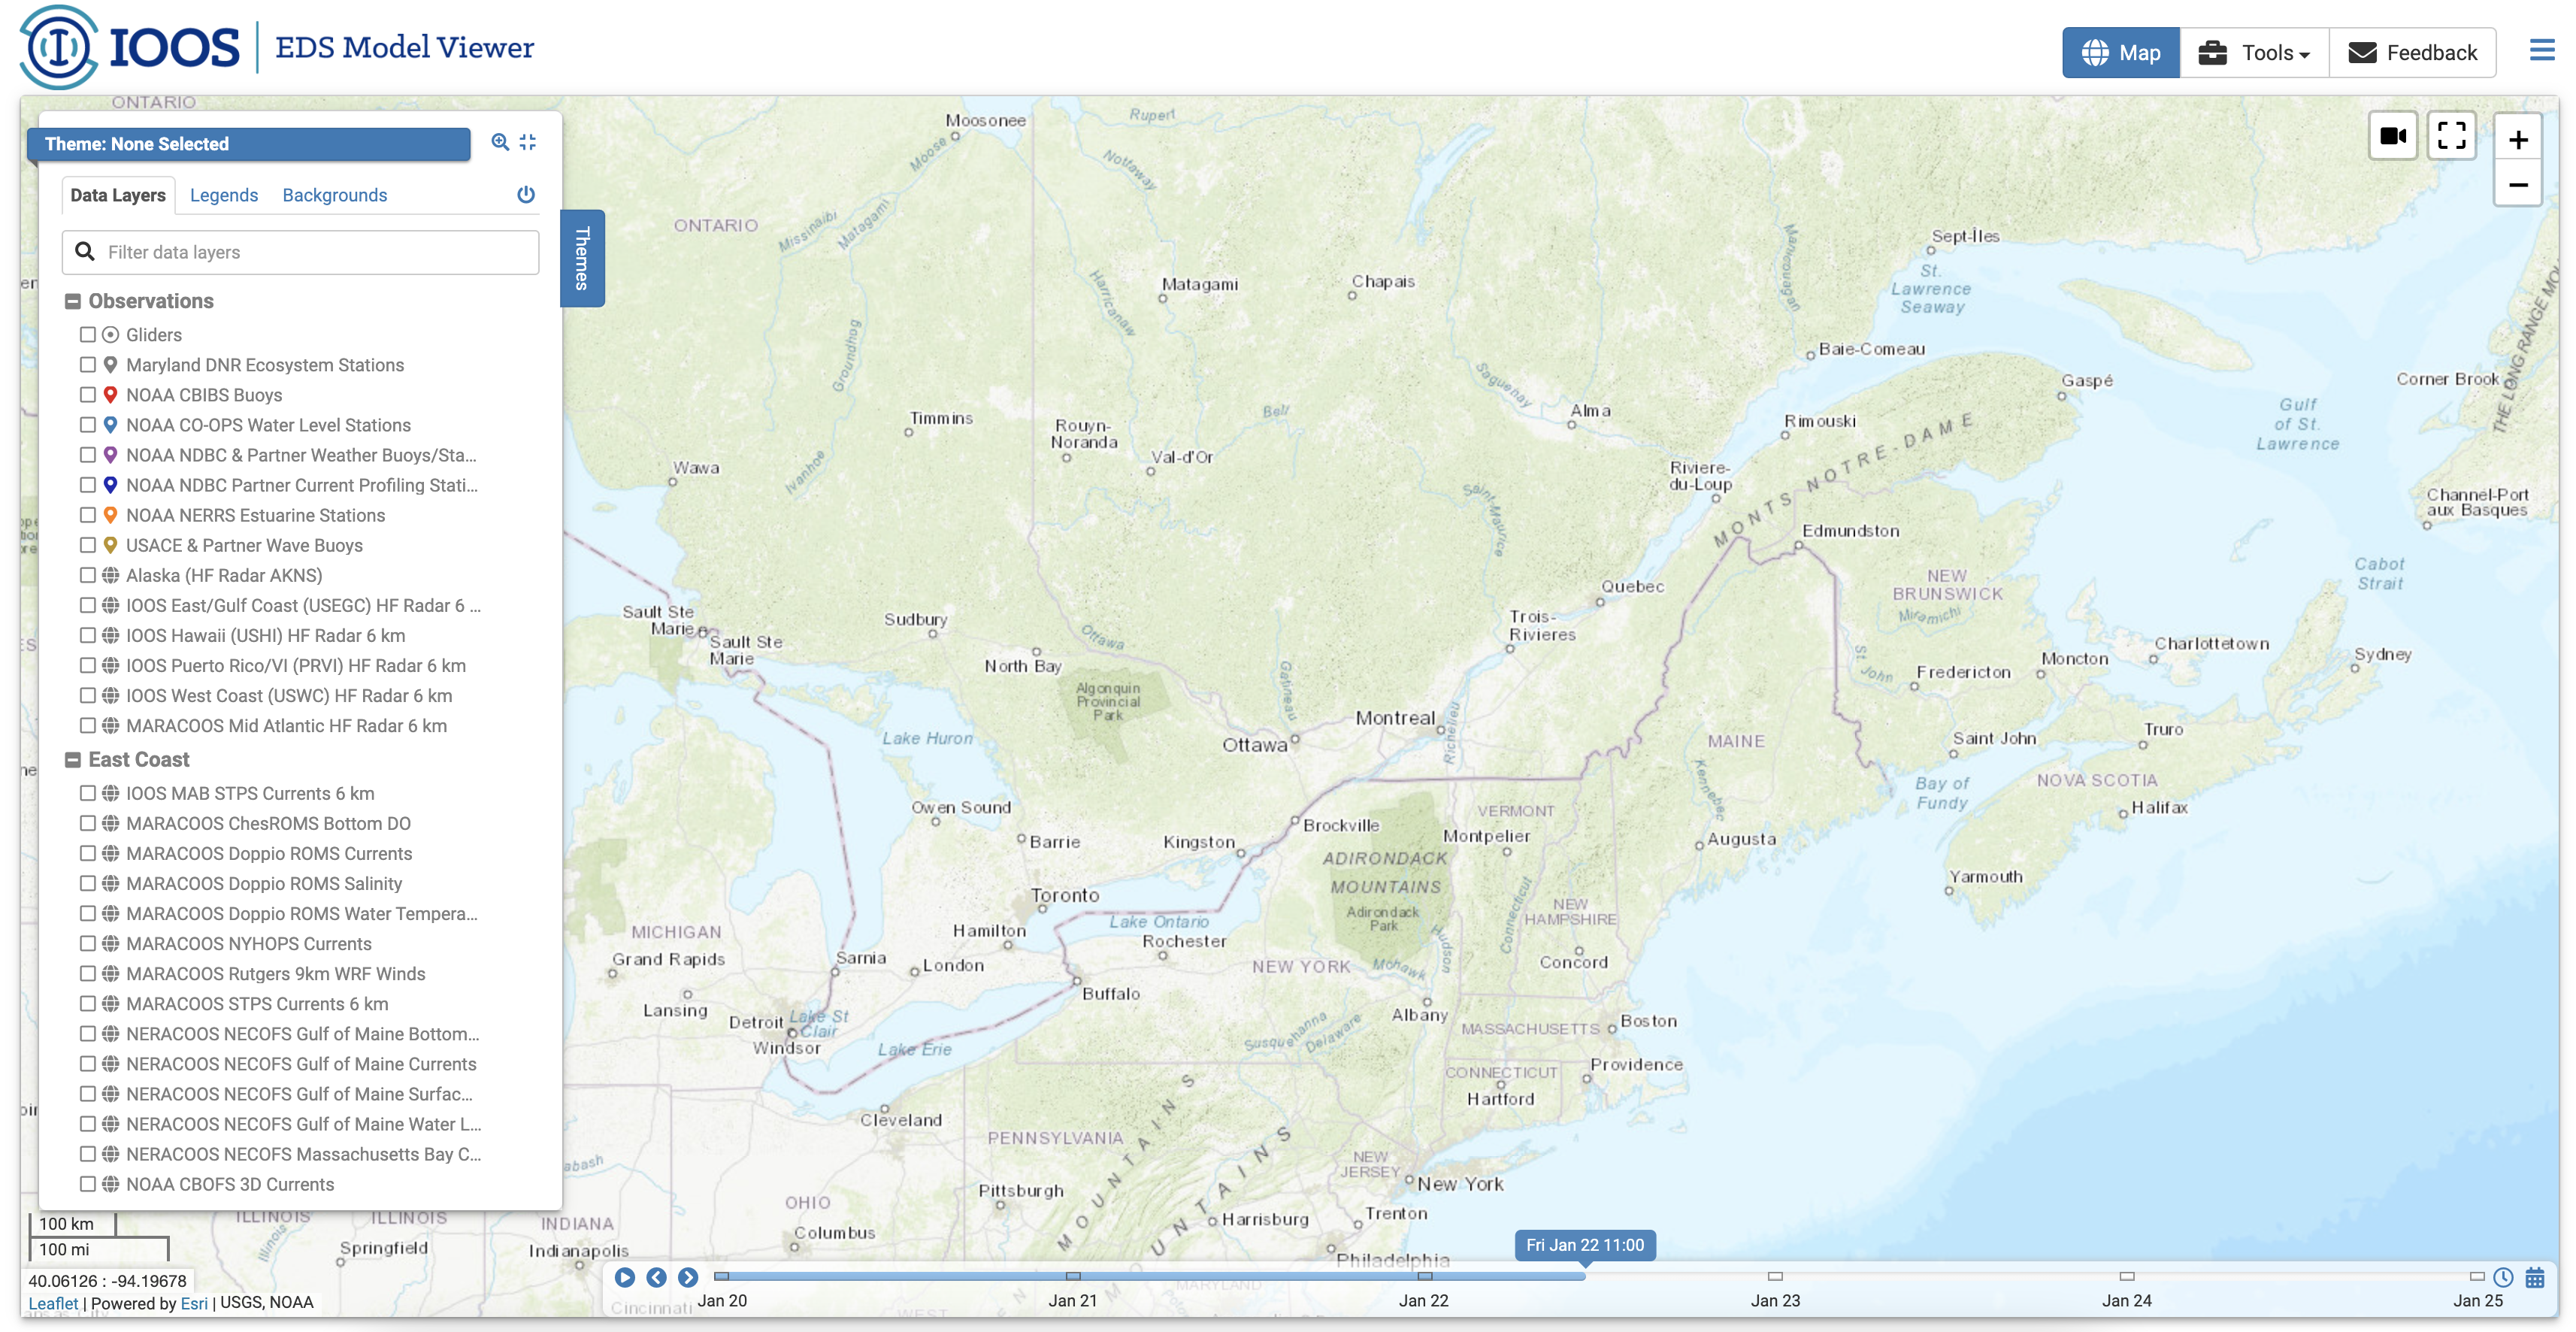Click globe icon for NOAA CBOFS 3D Currents
The width and height of the screenshot is (2576, 1332).
pyautogui.click(x=111, y=1184)
